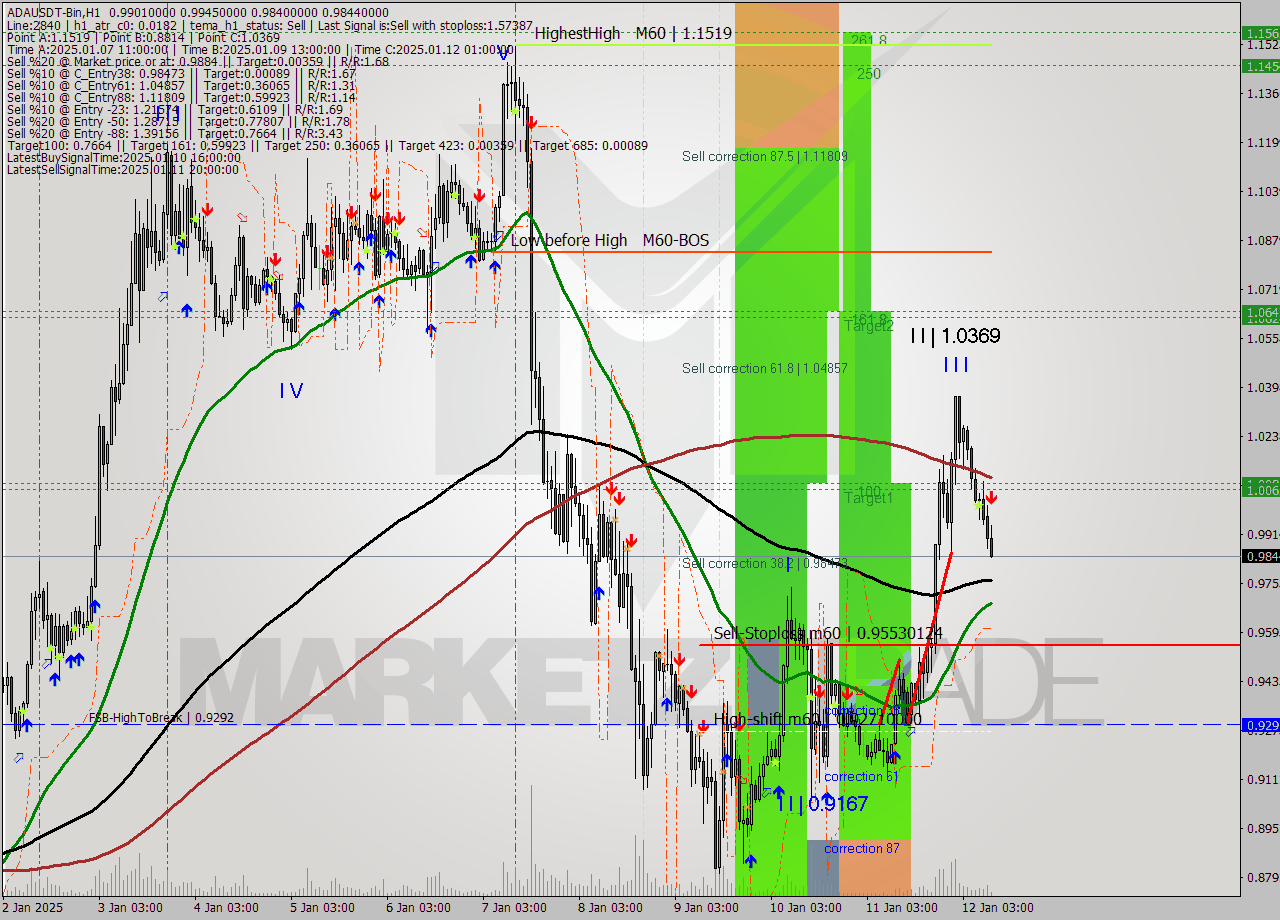
Task: Click the 0.879 price axis value
Action: (x=1262, y=877)
